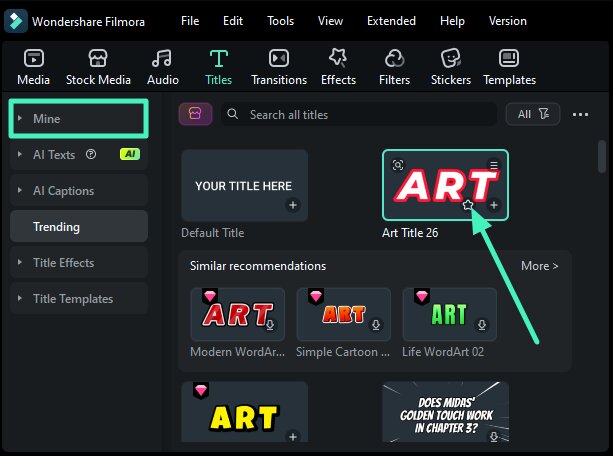613x456 pixels.
Task: Select the Art Title 26 thumbnail
Action: pyautogui.click(x=445, y=185)
